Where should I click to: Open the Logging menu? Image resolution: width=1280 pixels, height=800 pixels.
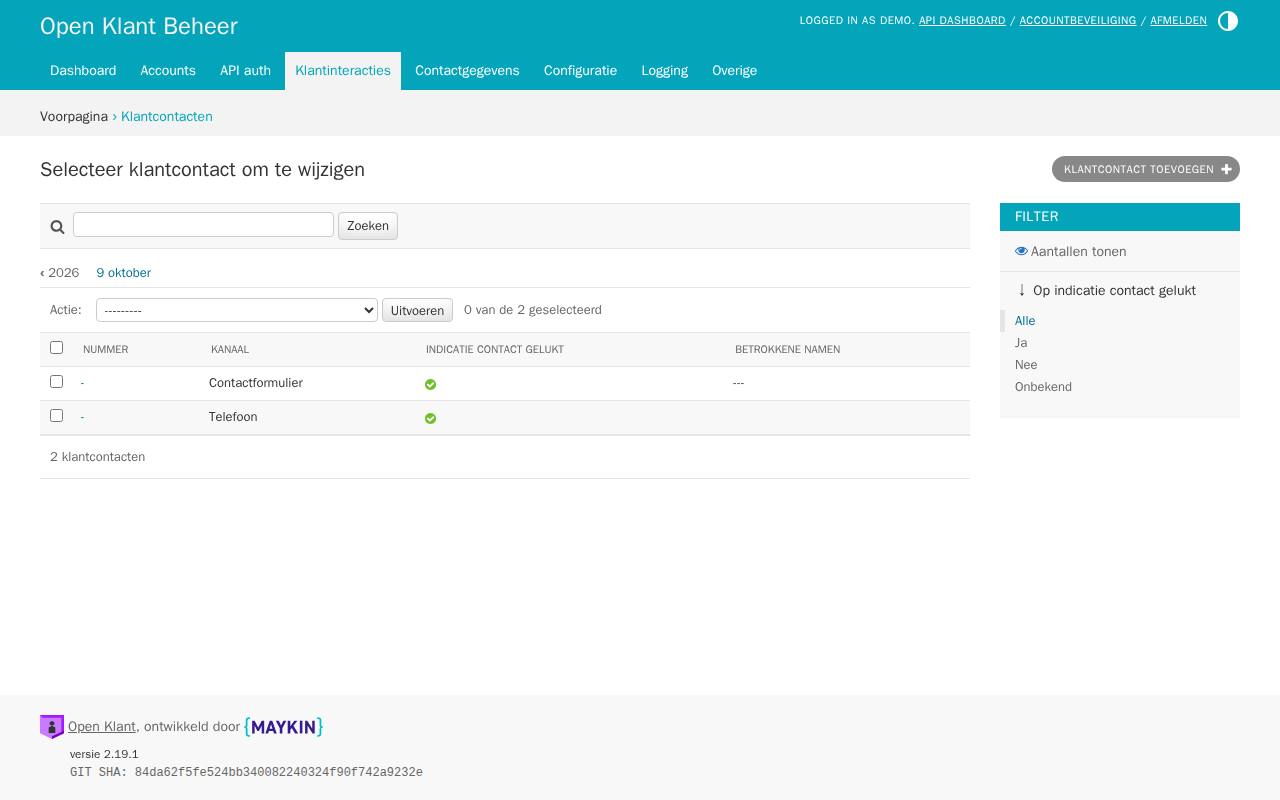click(665, 71)
